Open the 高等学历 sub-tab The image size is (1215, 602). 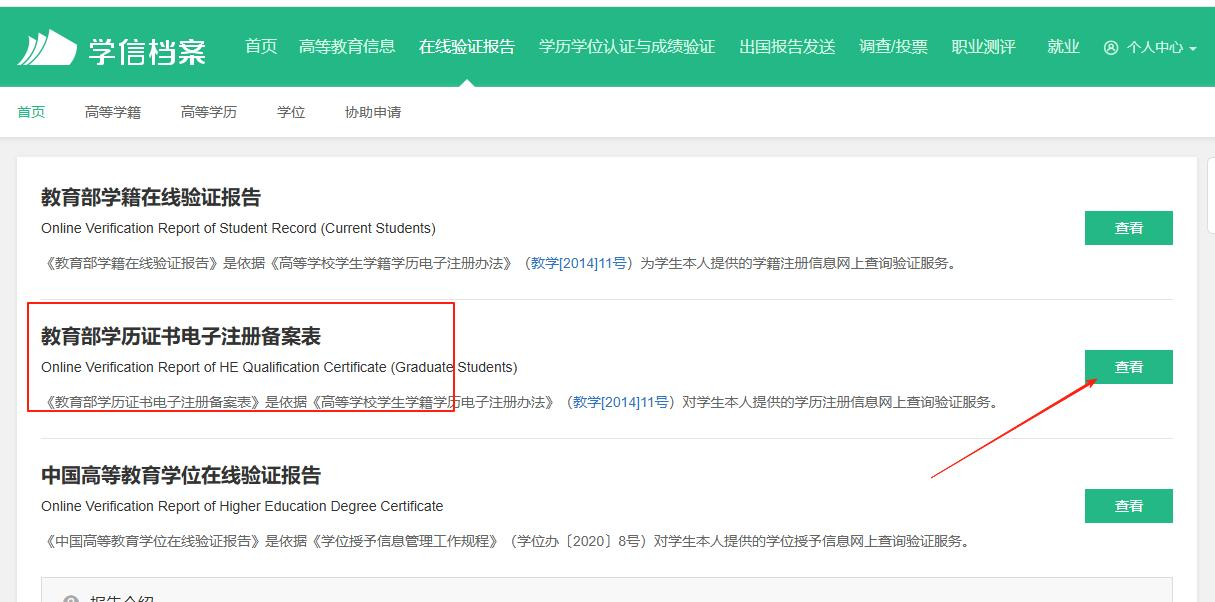pos(209,112)
